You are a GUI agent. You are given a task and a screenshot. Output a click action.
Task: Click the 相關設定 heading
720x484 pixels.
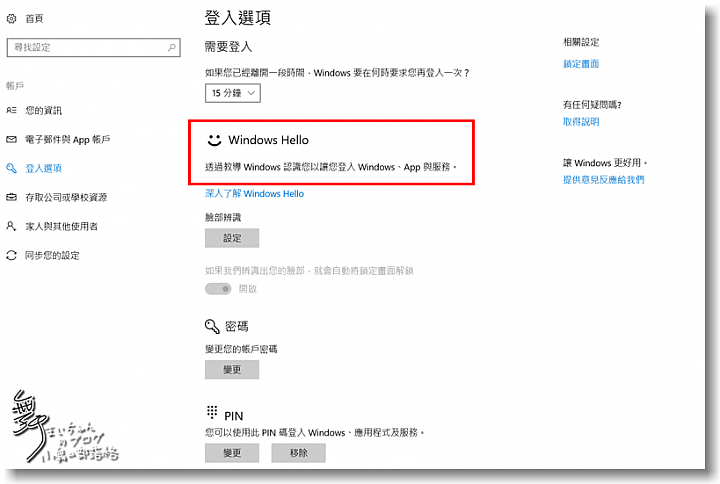click(581, 42)
